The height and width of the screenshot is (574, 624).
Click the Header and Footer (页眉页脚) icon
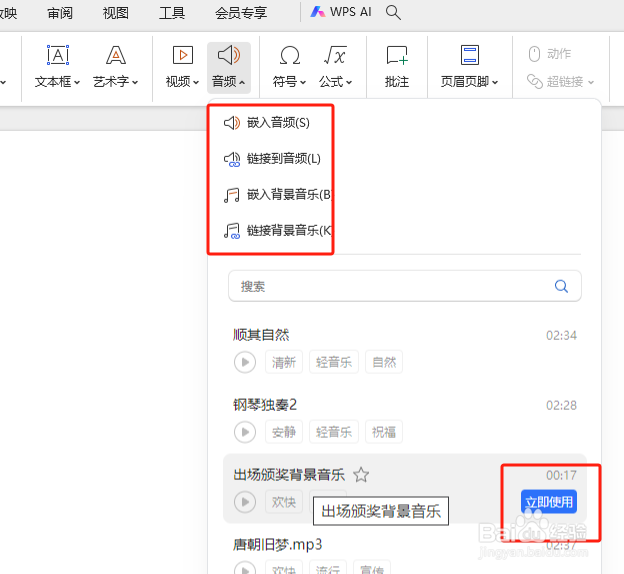coord(470,55)
